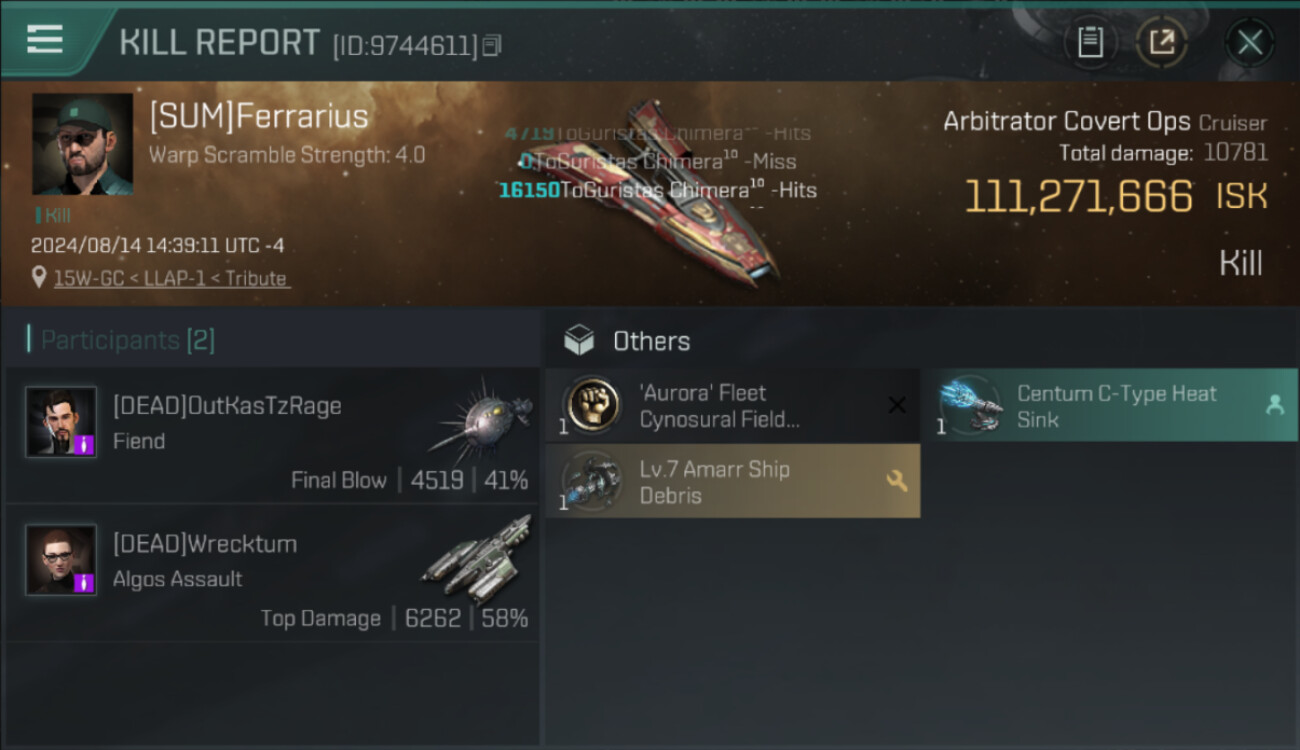Click the clipboard report icon
The height and width of the screenshot is (750, 1300).
(1090, 42)
